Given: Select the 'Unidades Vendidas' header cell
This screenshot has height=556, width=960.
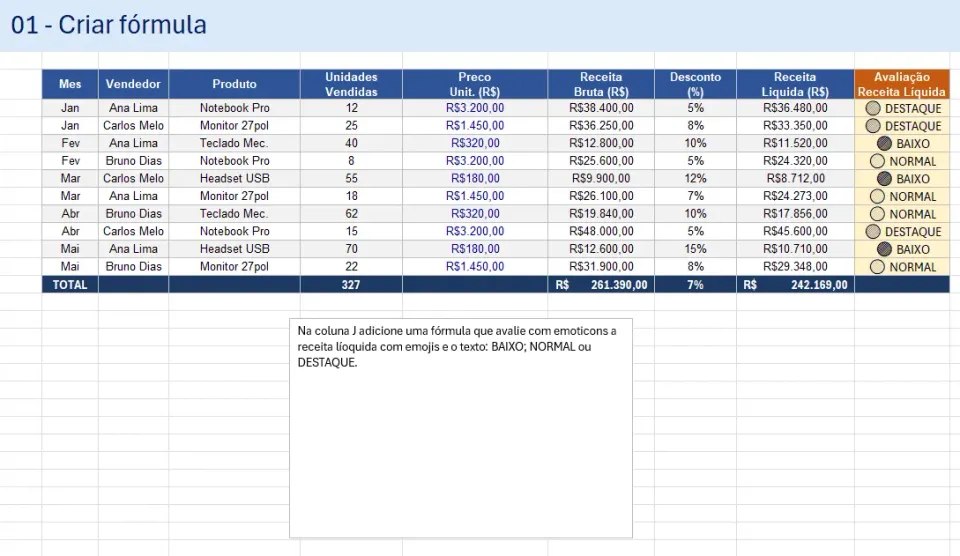Looking at the screenshot, I should tap(351, 84).
